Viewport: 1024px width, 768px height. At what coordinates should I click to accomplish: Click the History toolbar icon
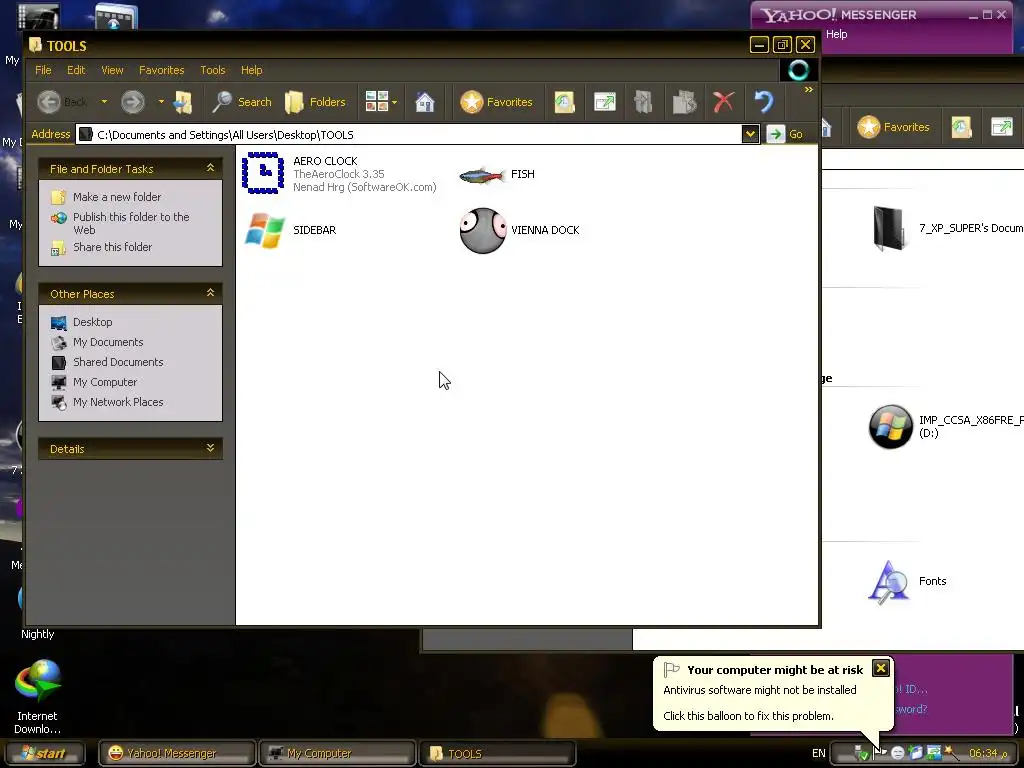click(x=564, y=102)
